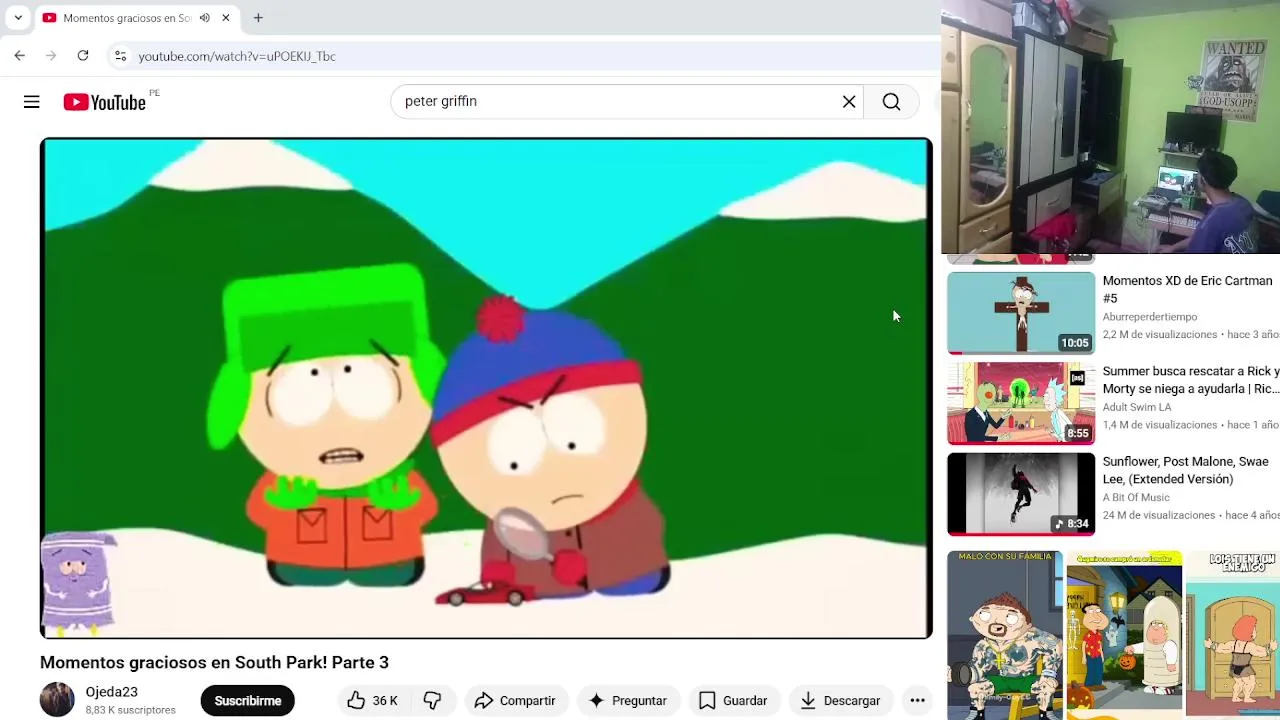Open Summer busca rescatar a Rick title
This screenshot has height=720, width=1280.
click(x=1191, y=380)
